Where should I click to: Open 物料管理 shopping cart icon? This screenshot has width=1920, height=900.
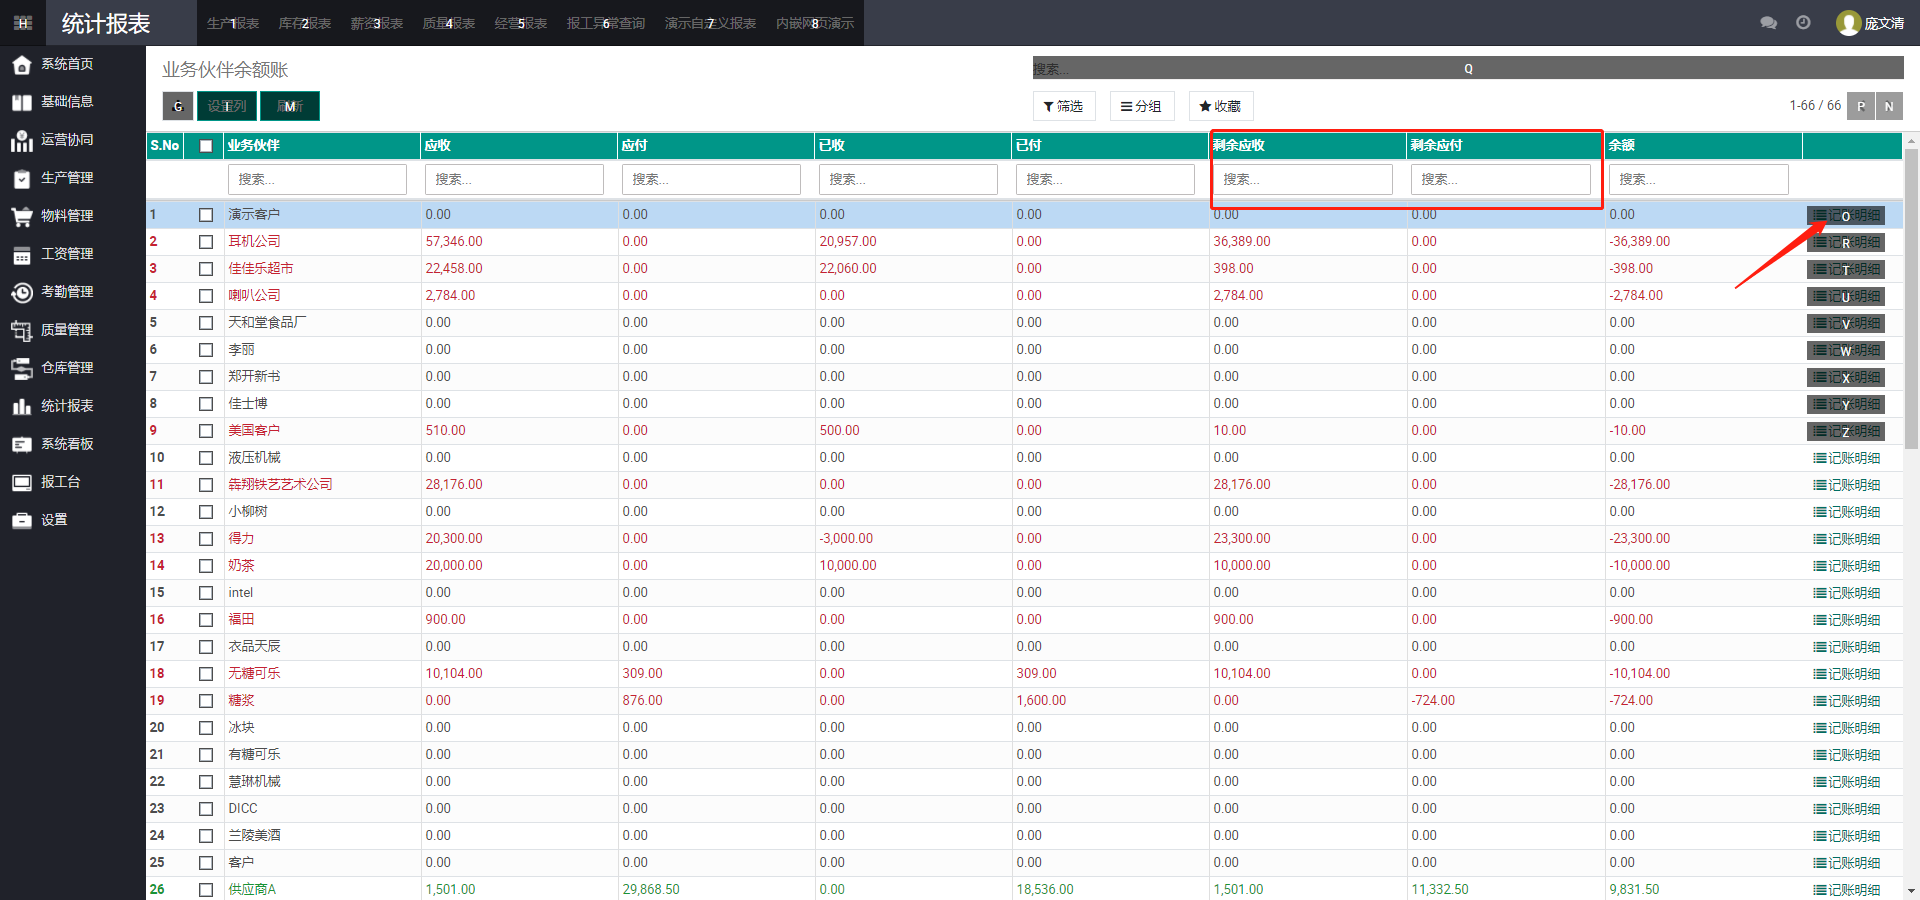click(22, 217)
